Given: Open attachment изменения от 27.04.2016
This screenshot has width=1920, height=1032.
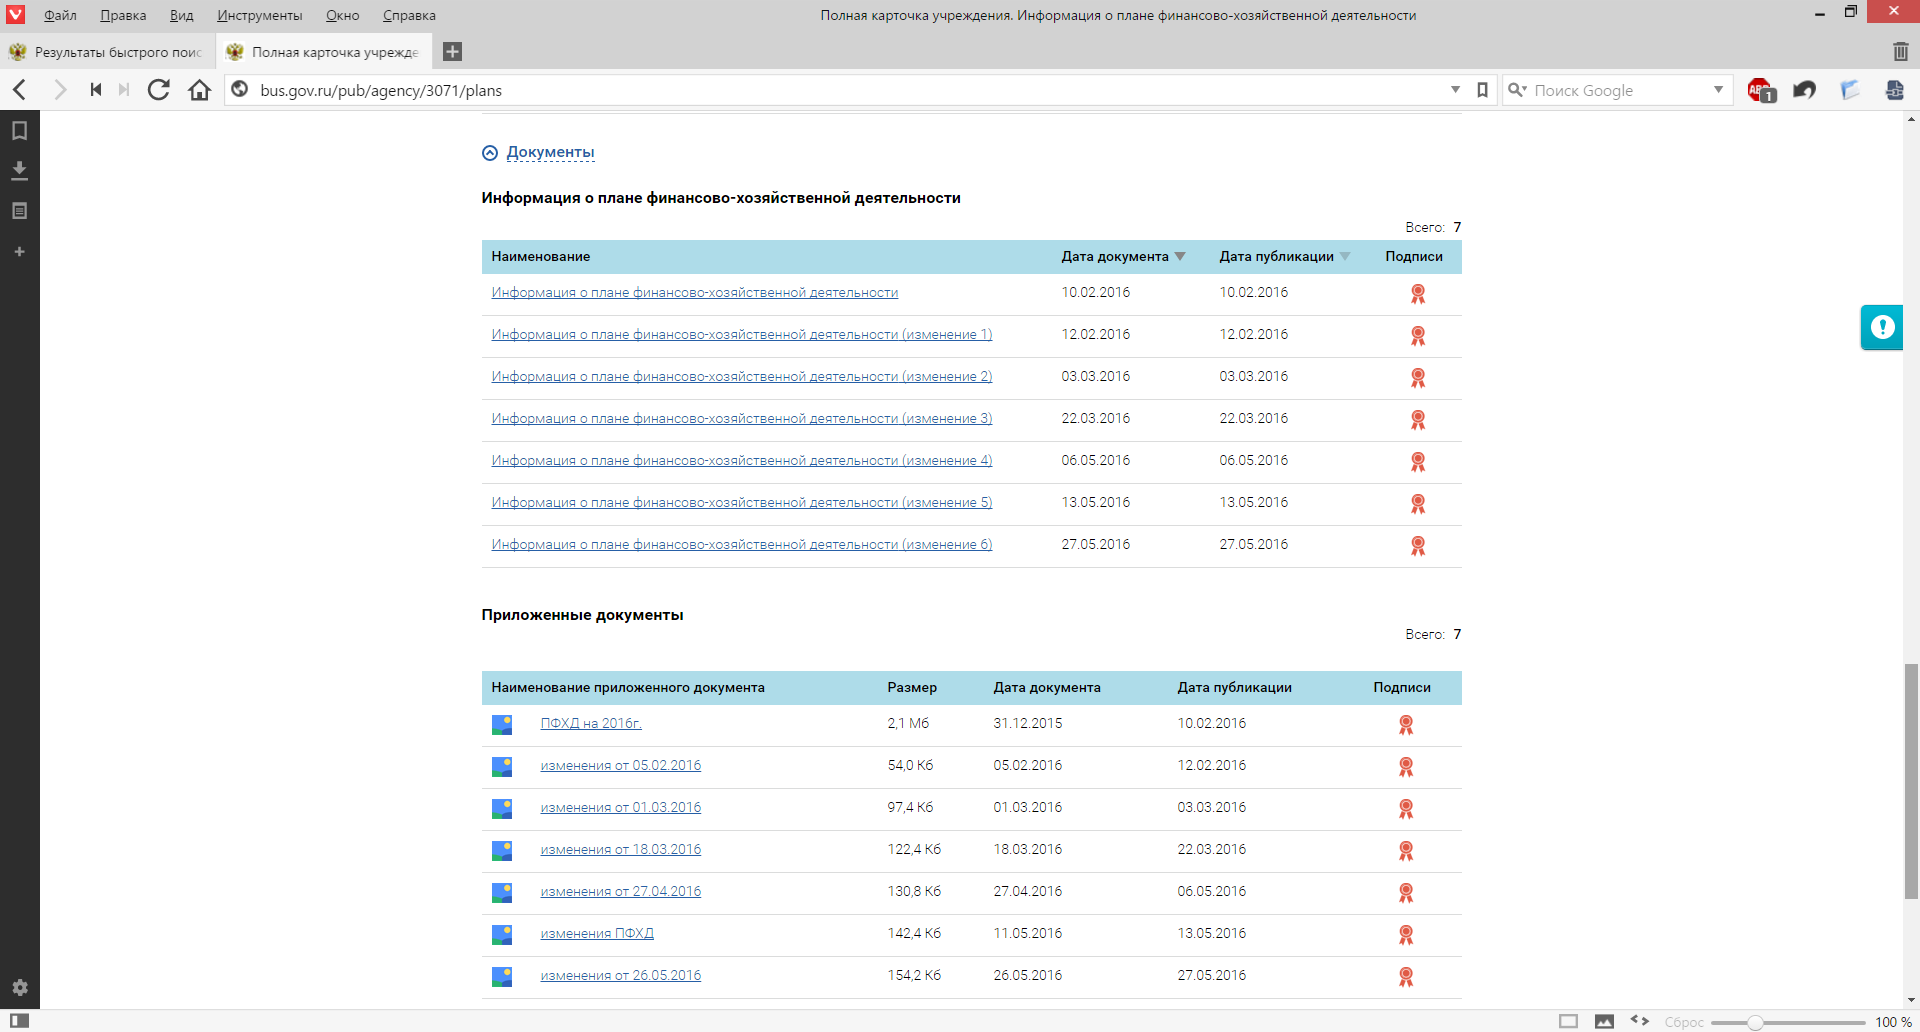Looking at the screenshot, I should coord(621,892).
